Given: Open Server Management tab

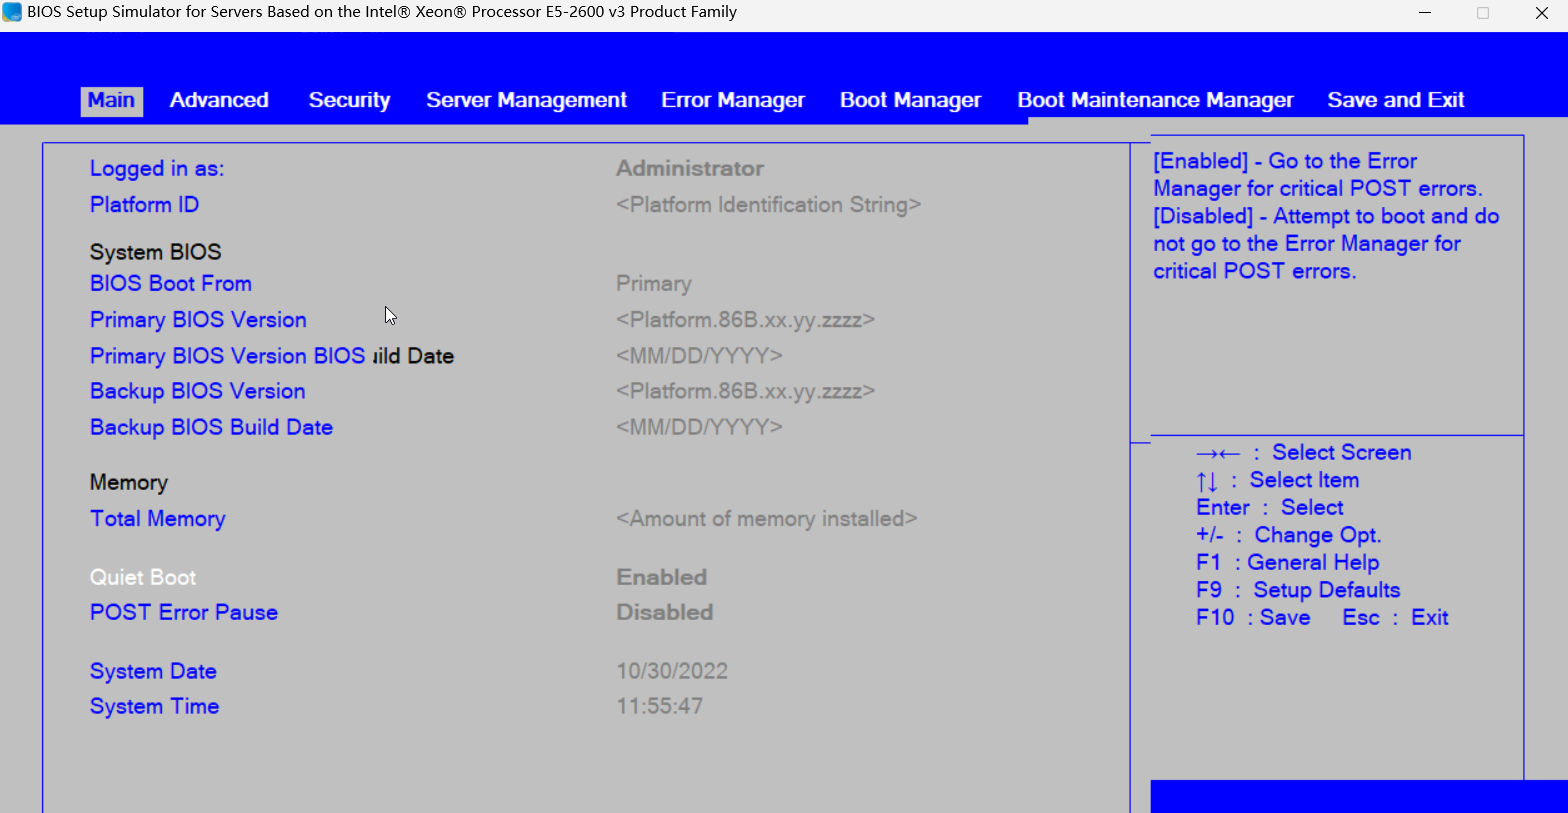Looking at the screenshot, I should 526,100.
